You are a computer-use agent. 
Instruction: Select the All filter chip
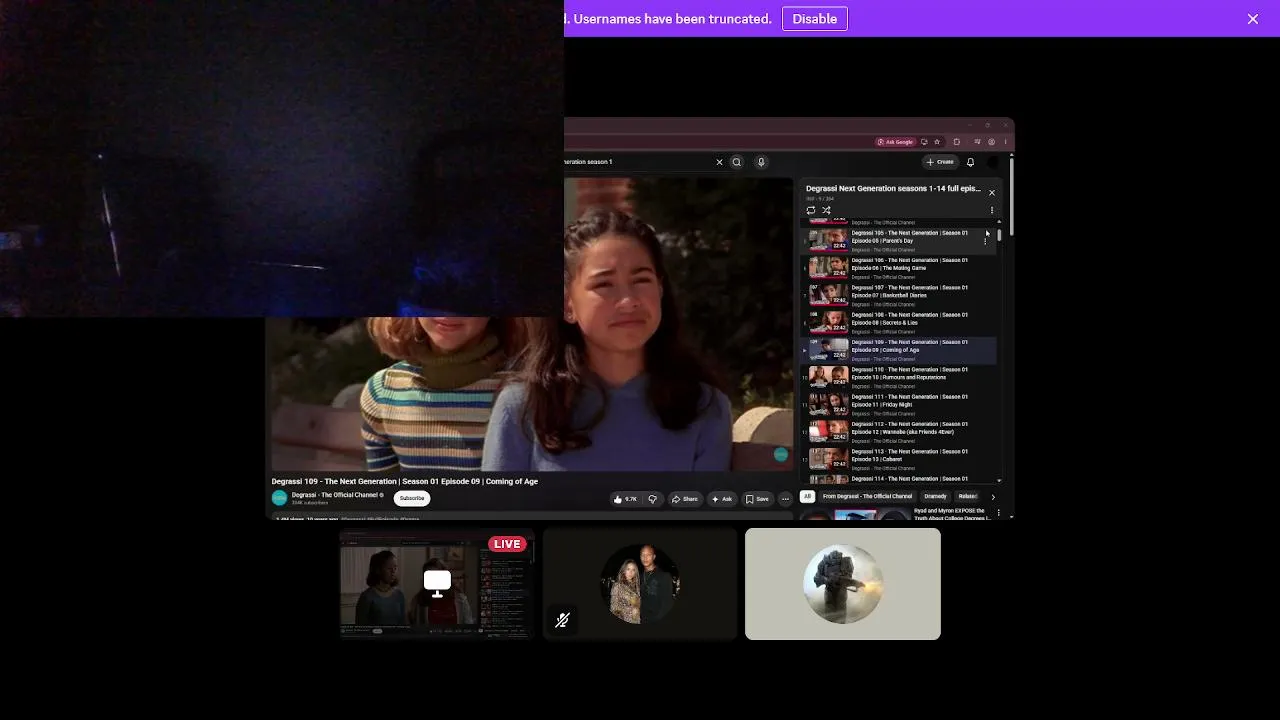(x=807, y=496)
